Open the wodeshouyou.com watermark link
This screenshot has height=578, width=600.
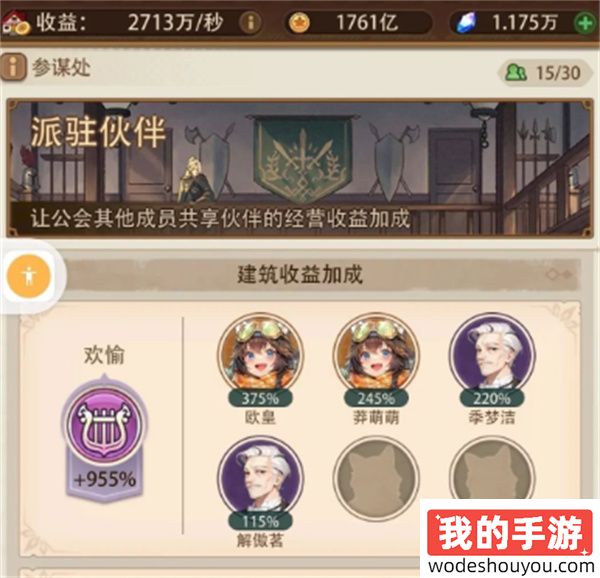coord(510,567)
